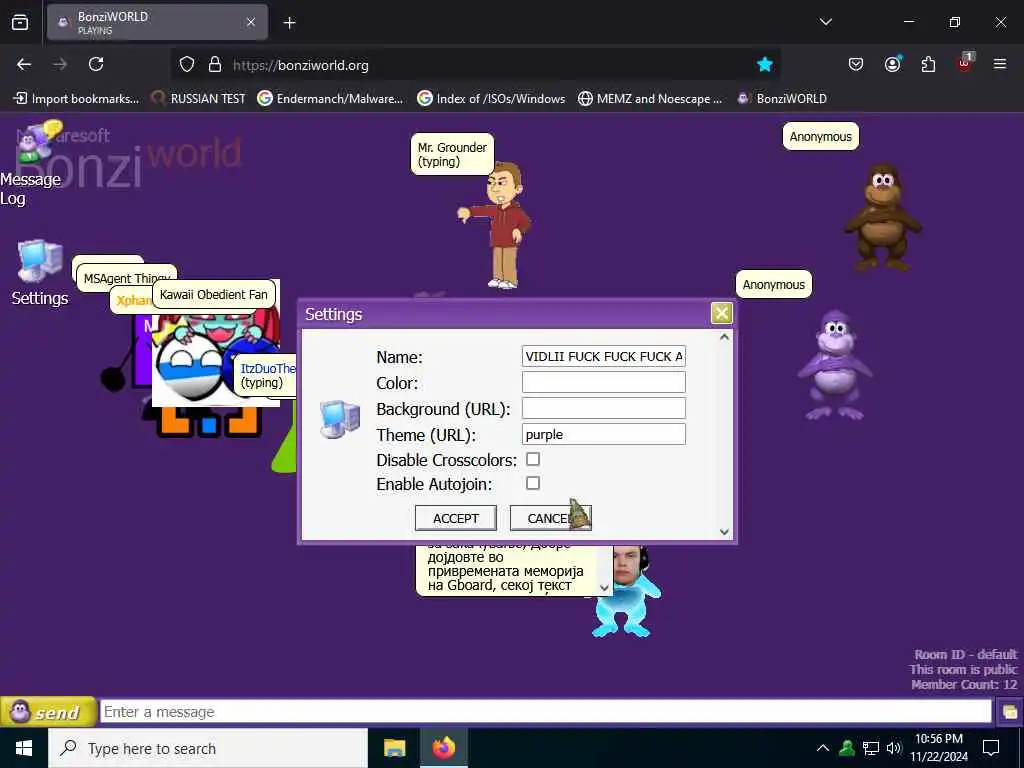Open the Firefox hamburger menu
The width and height of the screenshot is (1024, 768).
(1000, 65)
